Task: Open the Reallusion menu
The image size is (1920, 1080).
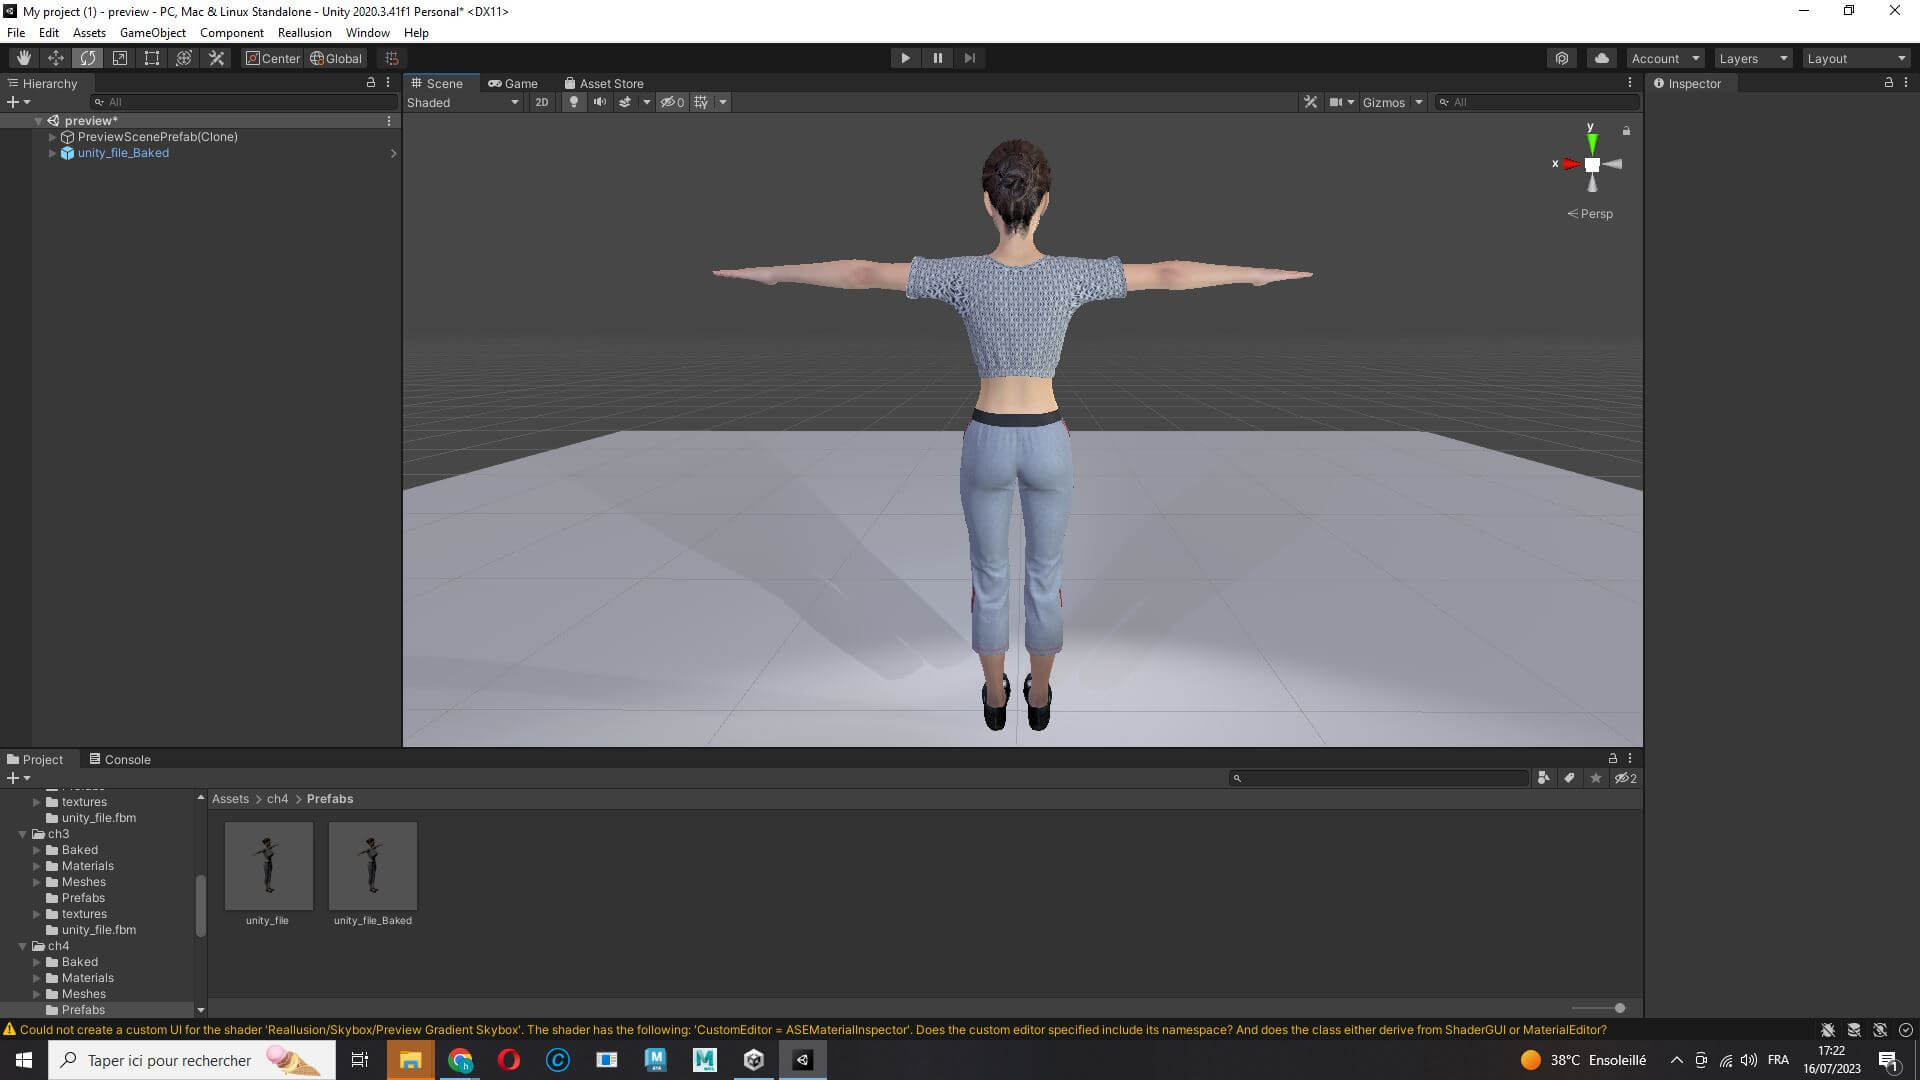Action: [x=304, y=33]
